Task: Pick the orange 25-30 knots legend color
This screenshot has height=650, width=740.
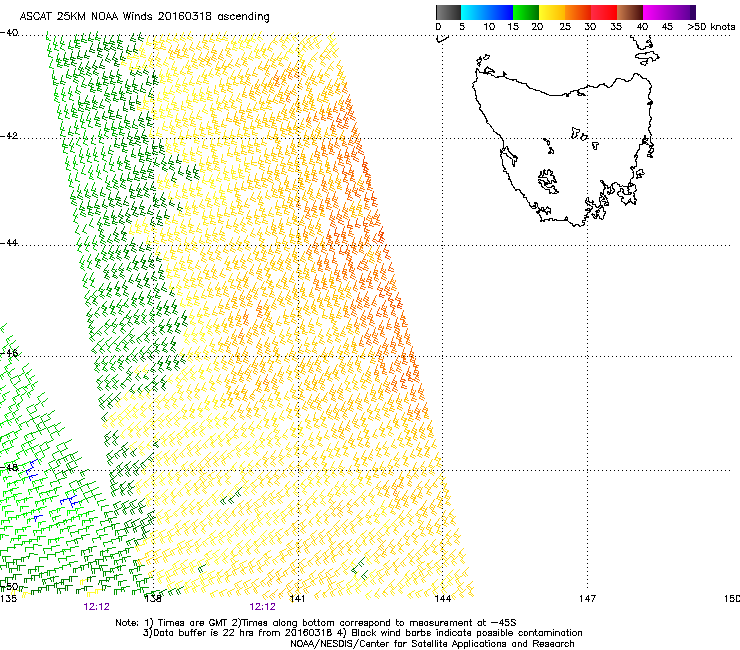Action: click(578, 12)
